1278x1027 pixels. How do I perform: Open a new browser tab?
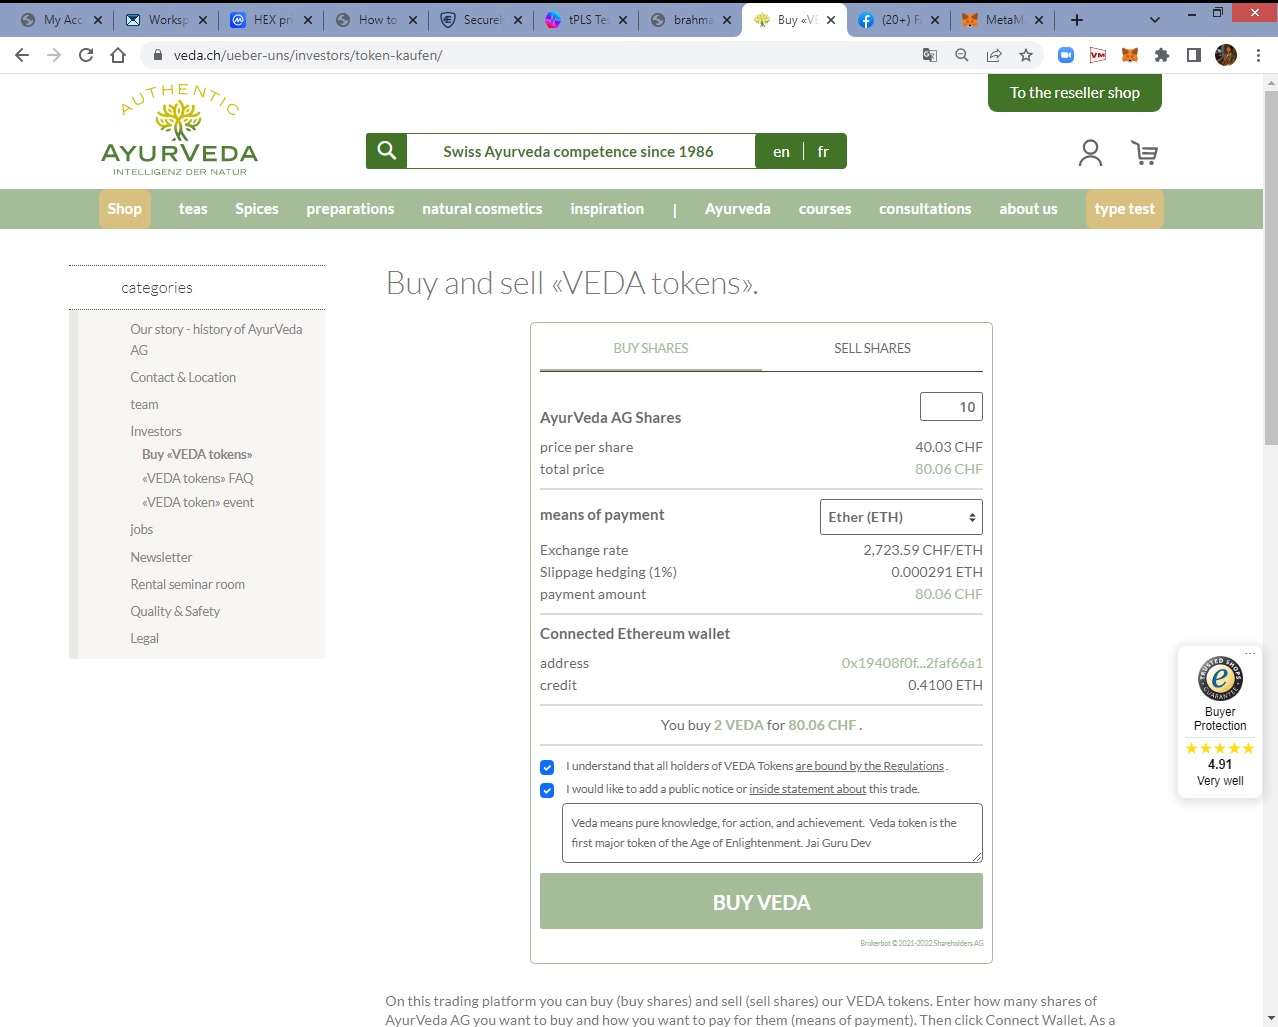[1077, 19]
